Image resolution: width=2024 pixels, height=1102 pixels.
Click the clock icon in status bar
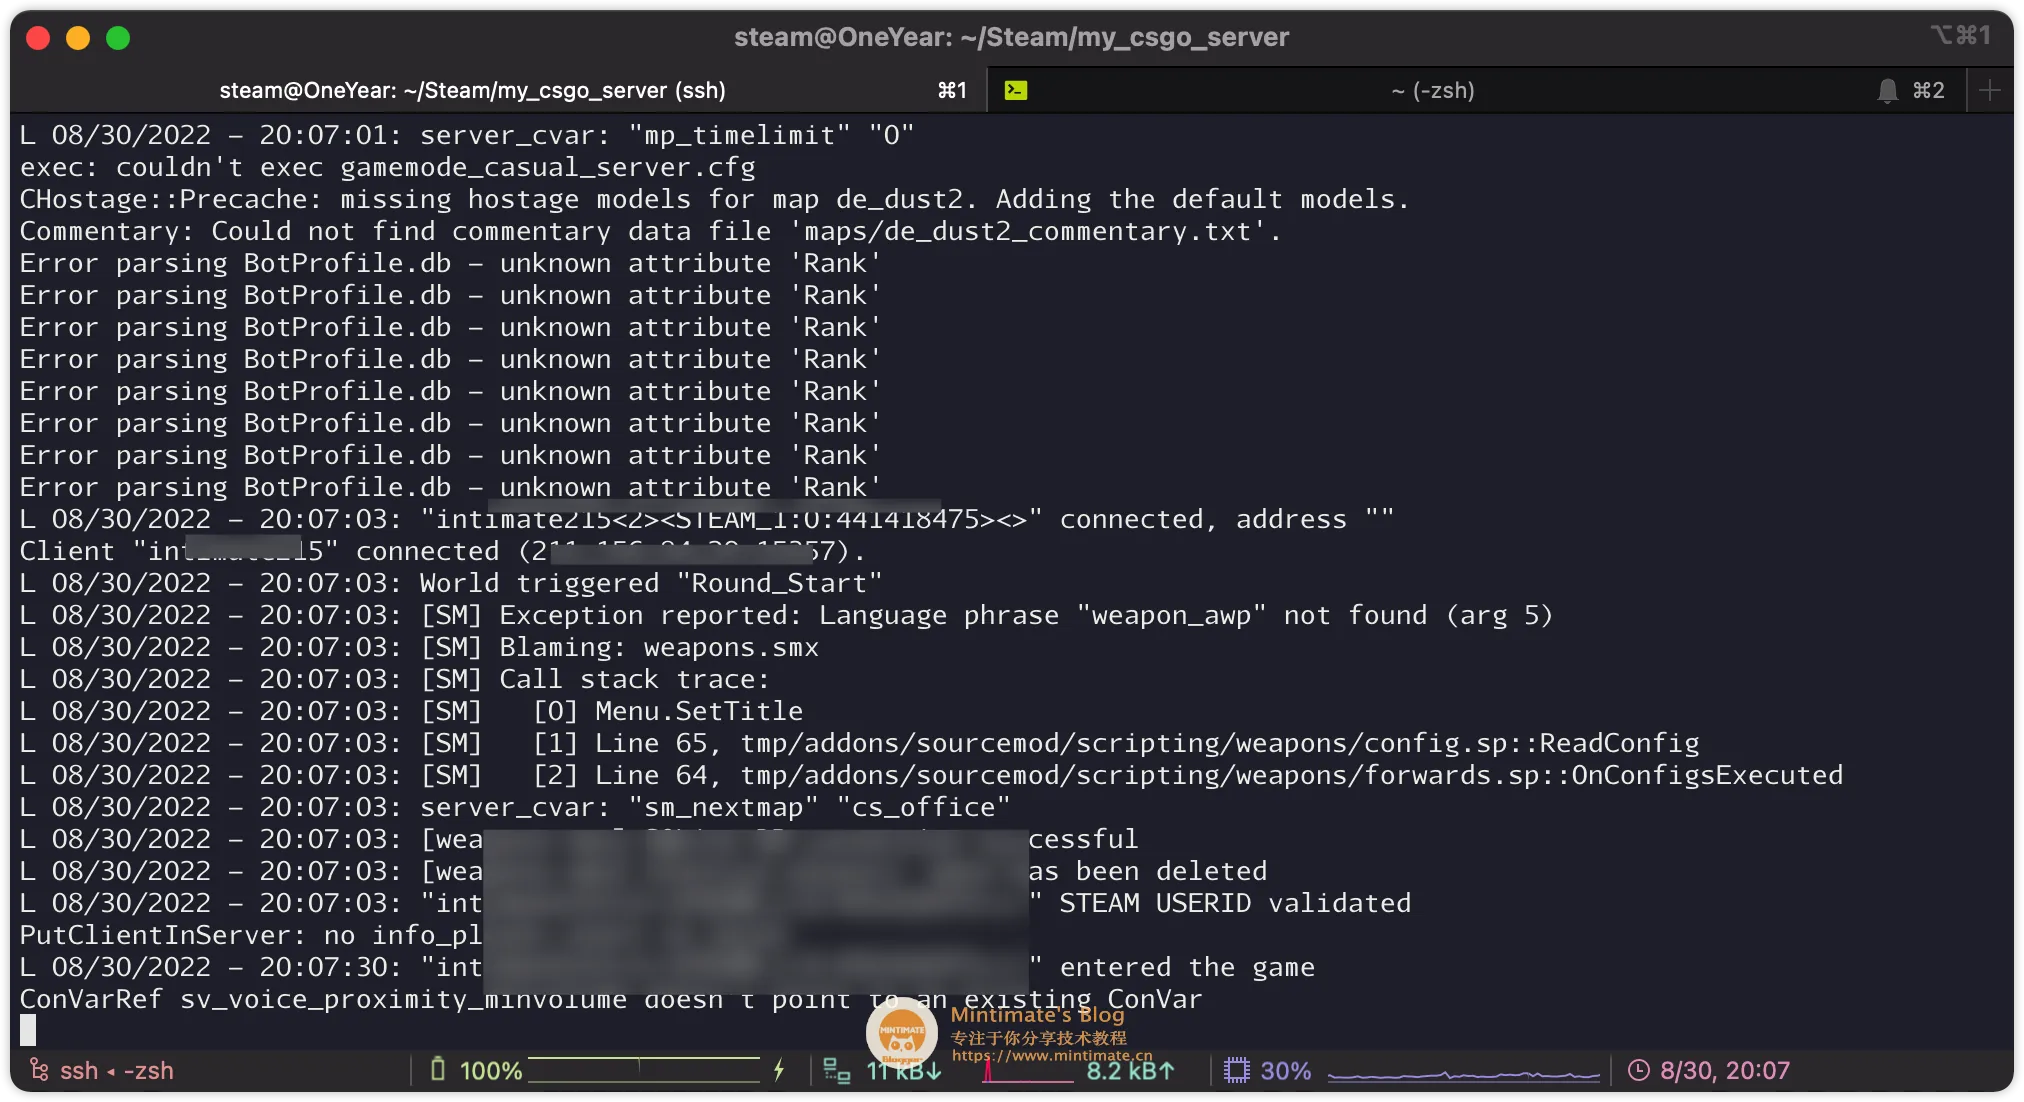[x=1638, y=1070]
